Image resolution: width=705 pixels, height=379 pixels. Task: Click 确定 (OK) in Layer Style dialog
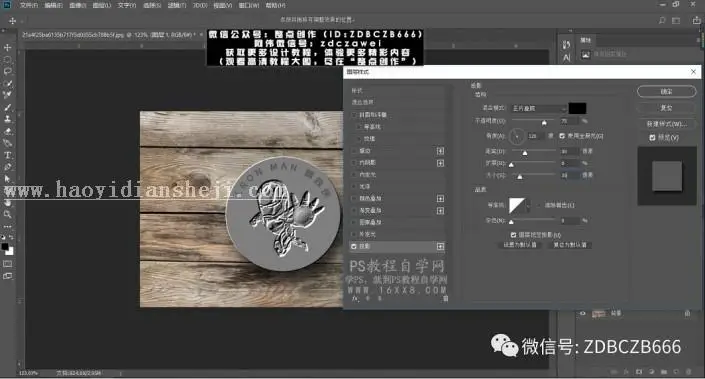click(667, 91)
